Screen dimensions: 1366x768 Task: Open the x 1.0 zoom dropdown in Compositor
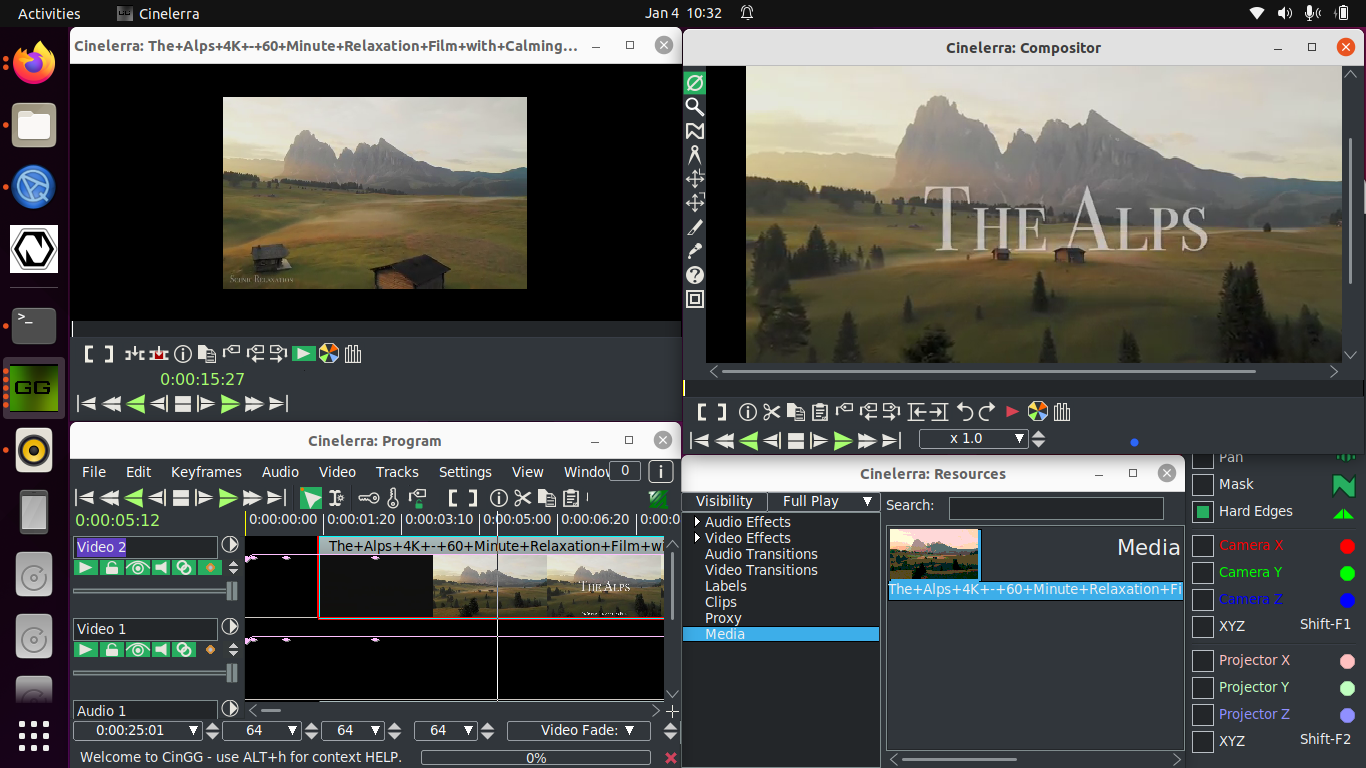973,439
